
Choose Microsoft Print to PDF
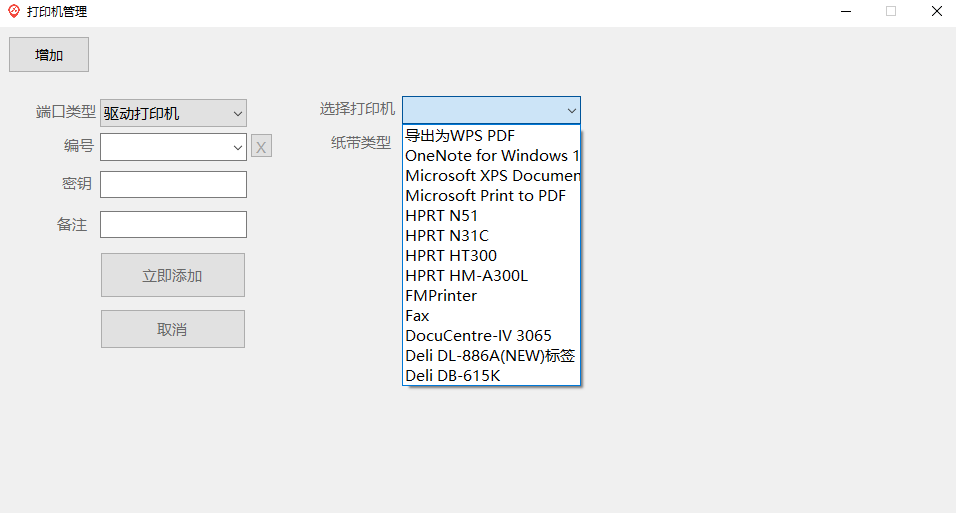491,196
